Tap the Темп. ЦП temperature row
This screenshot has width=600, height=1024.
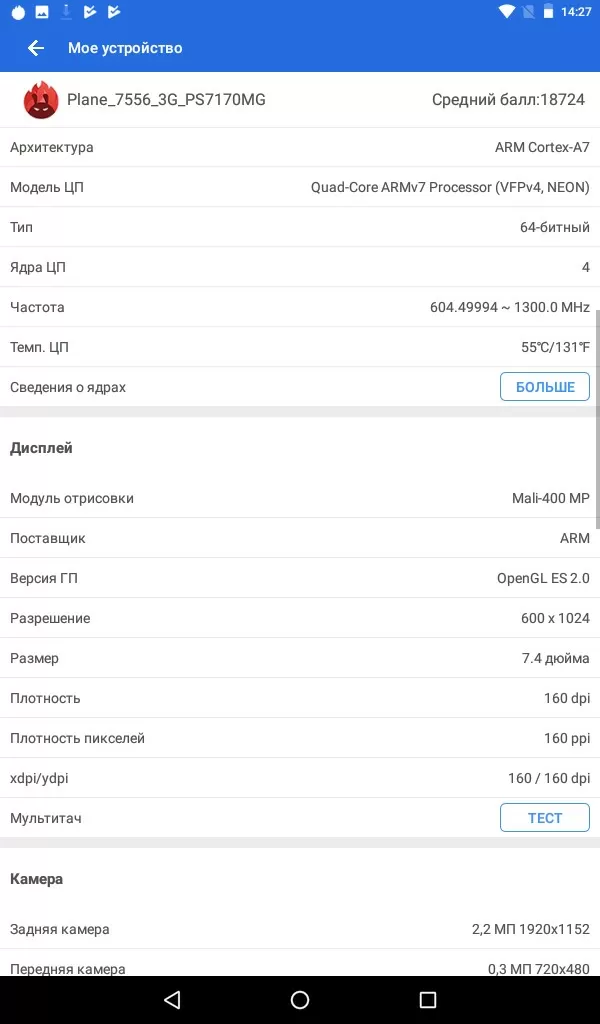[300, 347]
